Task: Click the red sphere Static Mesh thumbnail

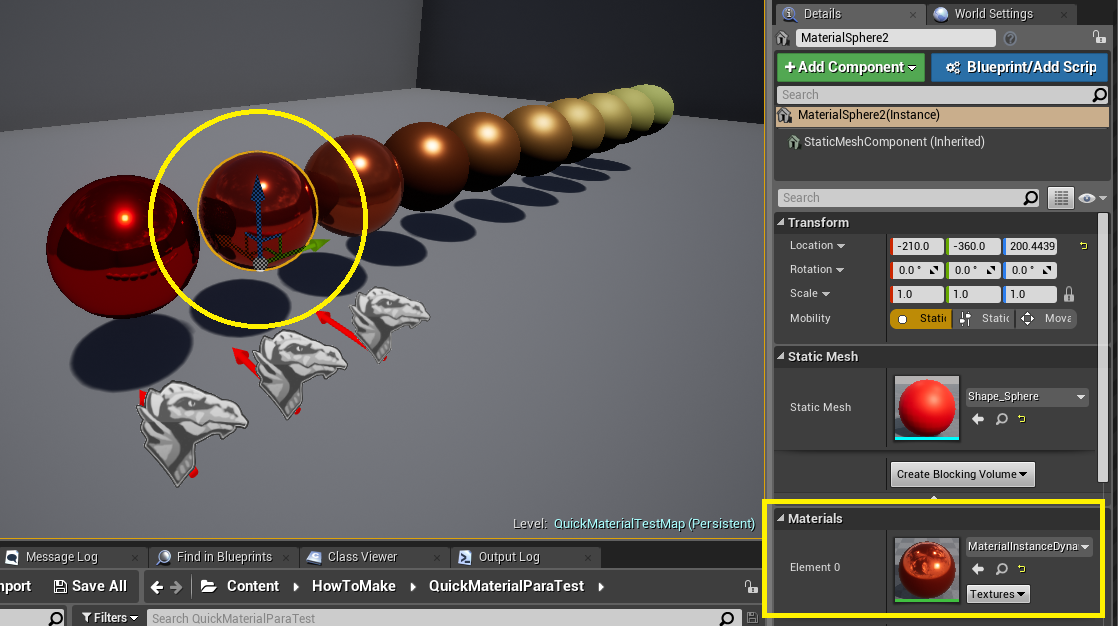Action: click(x=926, y=408)
